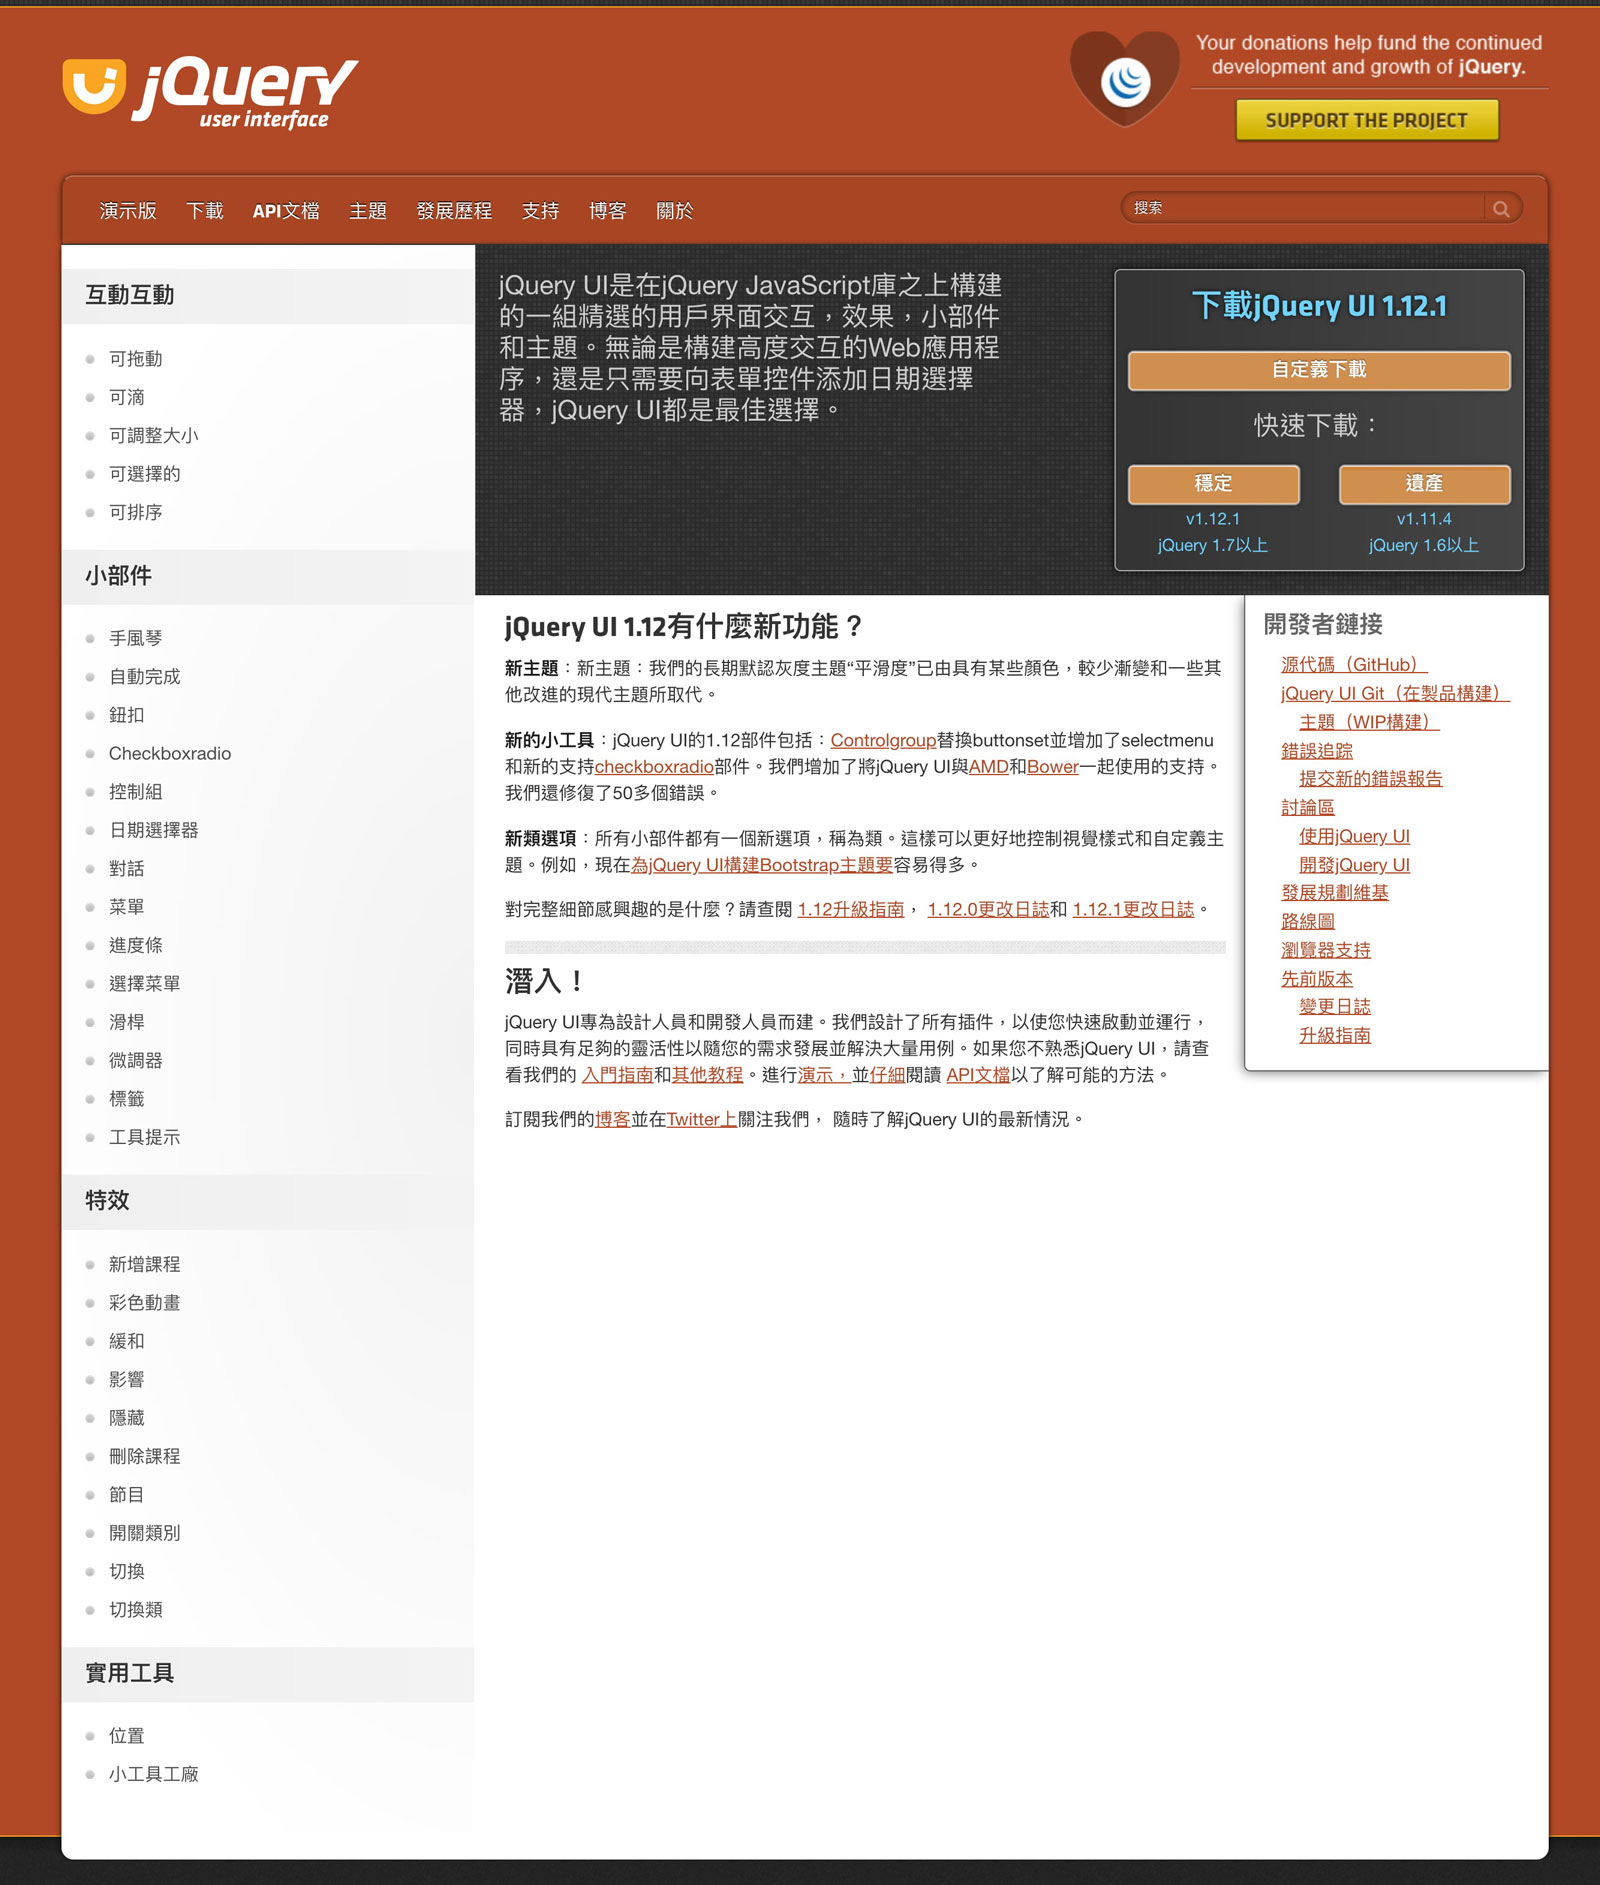Viewport: 1600px width, 1885px height.
Task: Click the jQuery UI logo
Action: point(210,92)
